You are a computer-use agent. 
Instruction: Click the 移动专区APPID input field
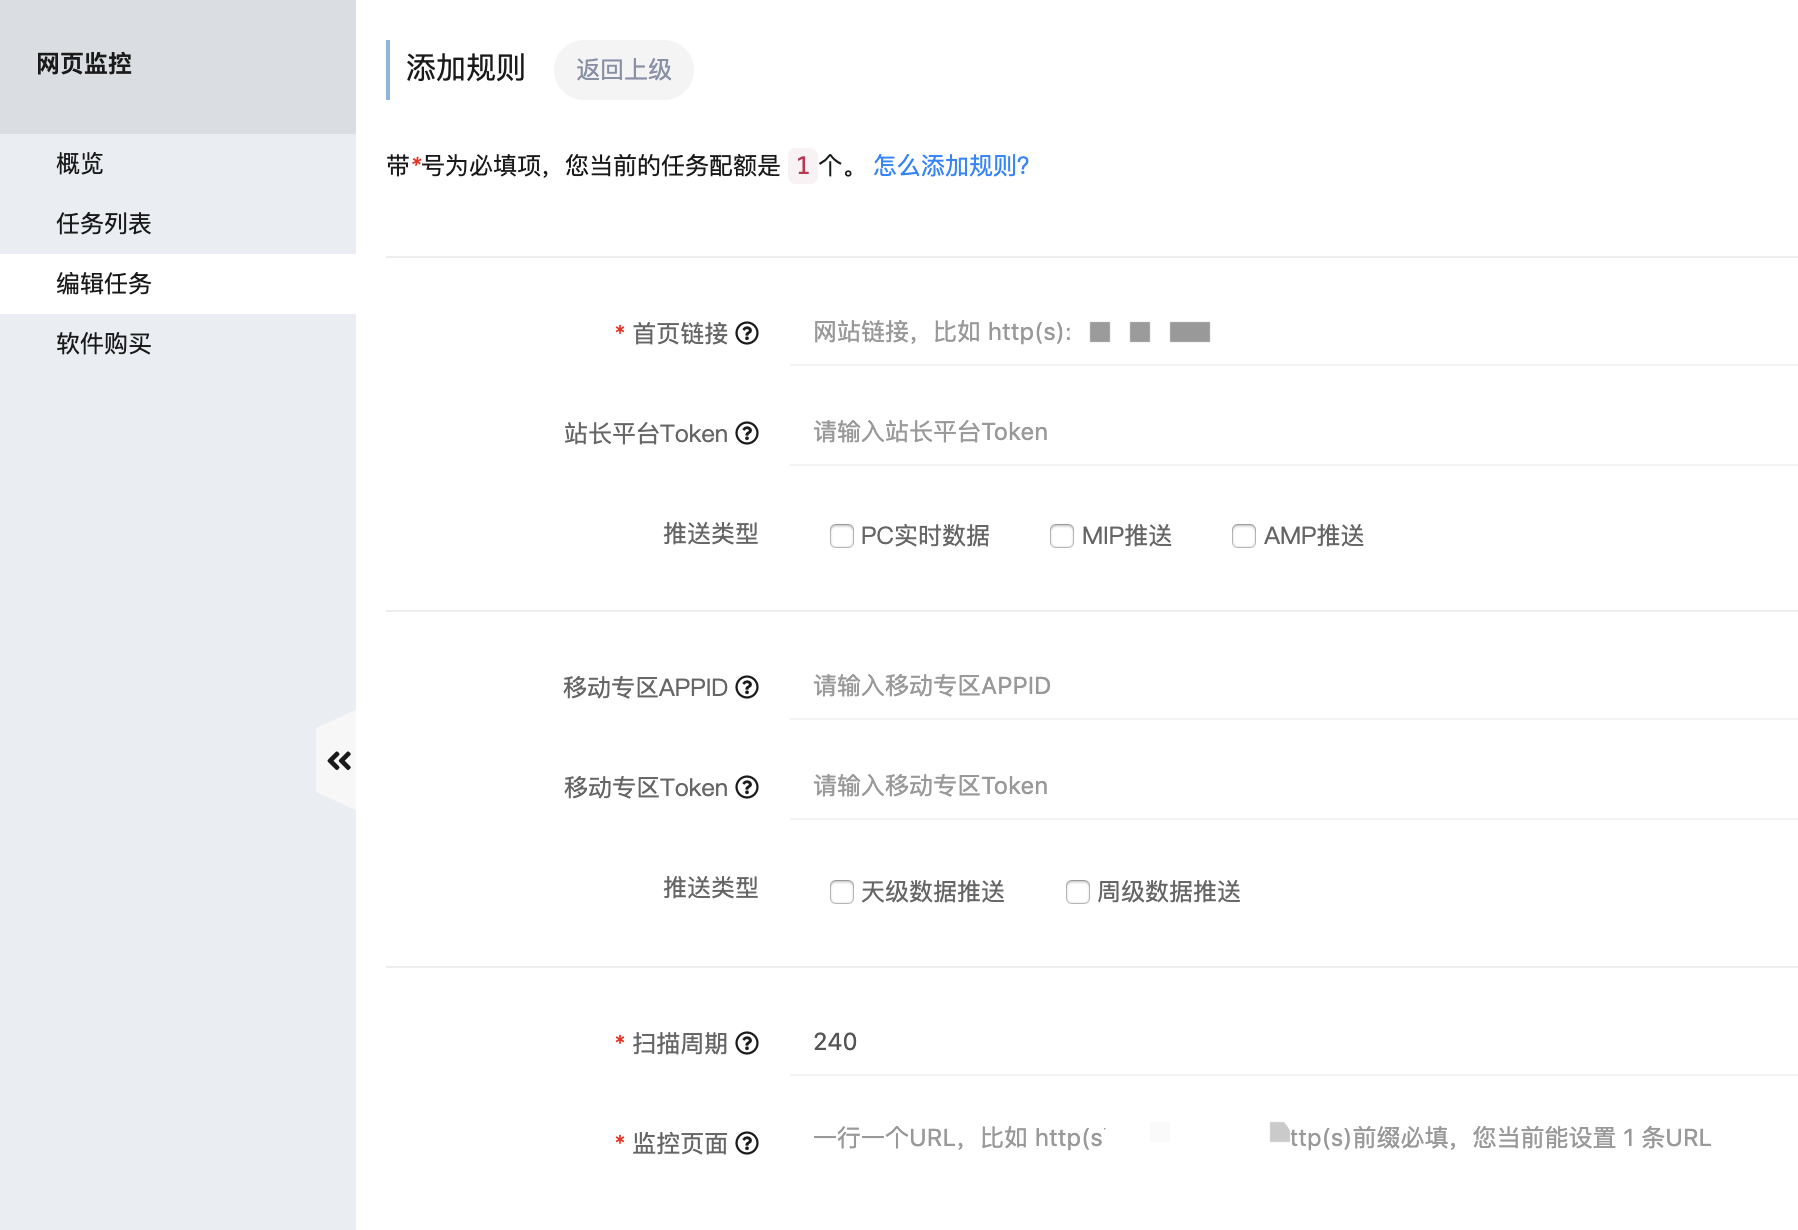(x=1293, y=686)
